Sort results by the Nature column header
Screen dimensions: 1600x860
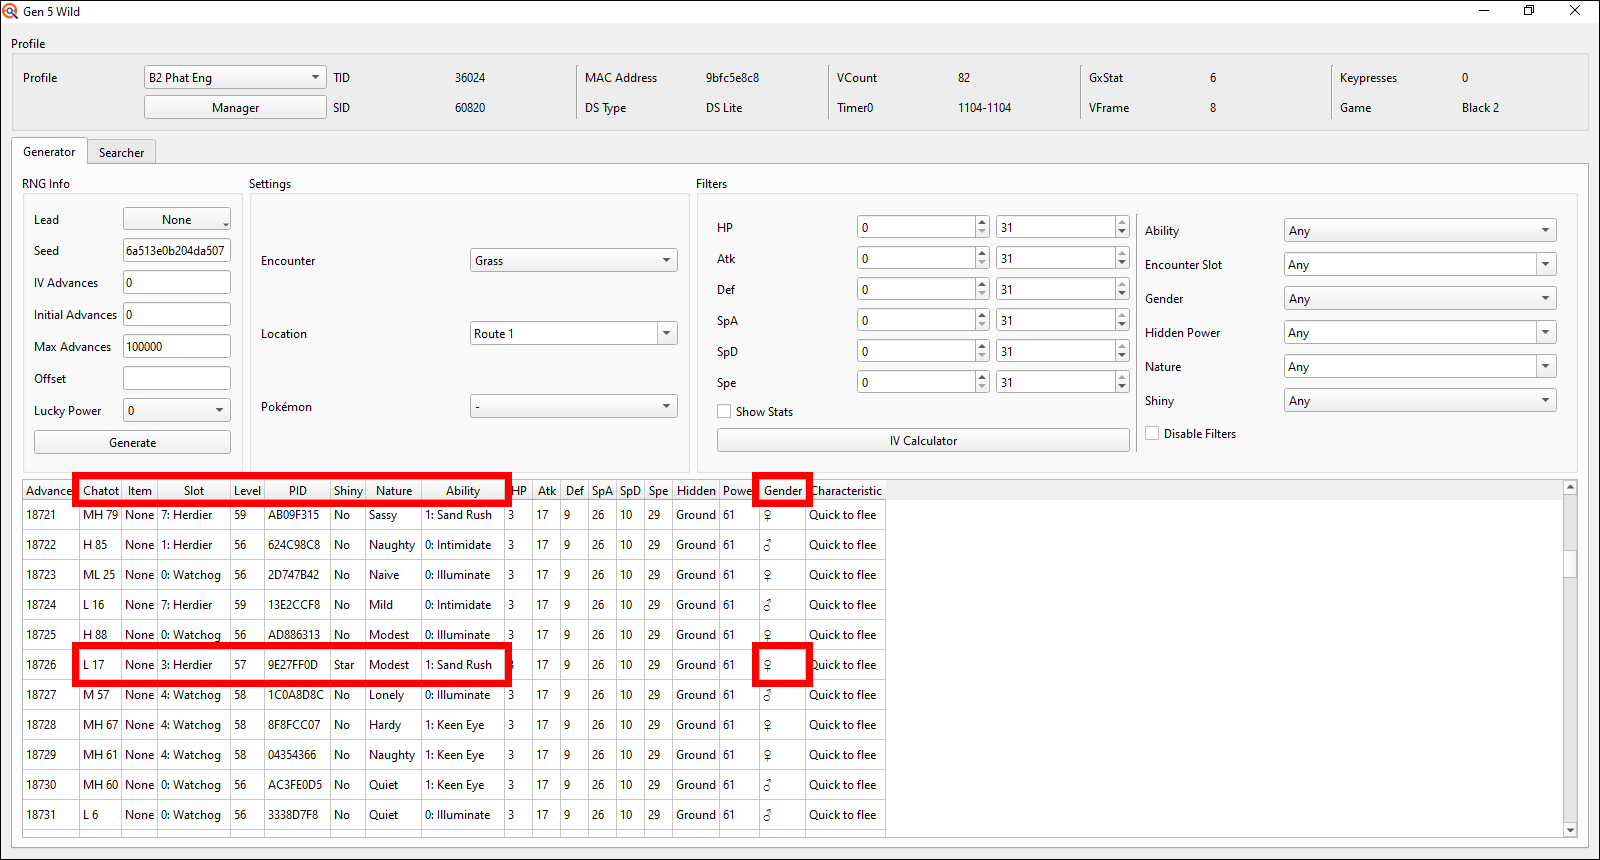click(393, 491)
